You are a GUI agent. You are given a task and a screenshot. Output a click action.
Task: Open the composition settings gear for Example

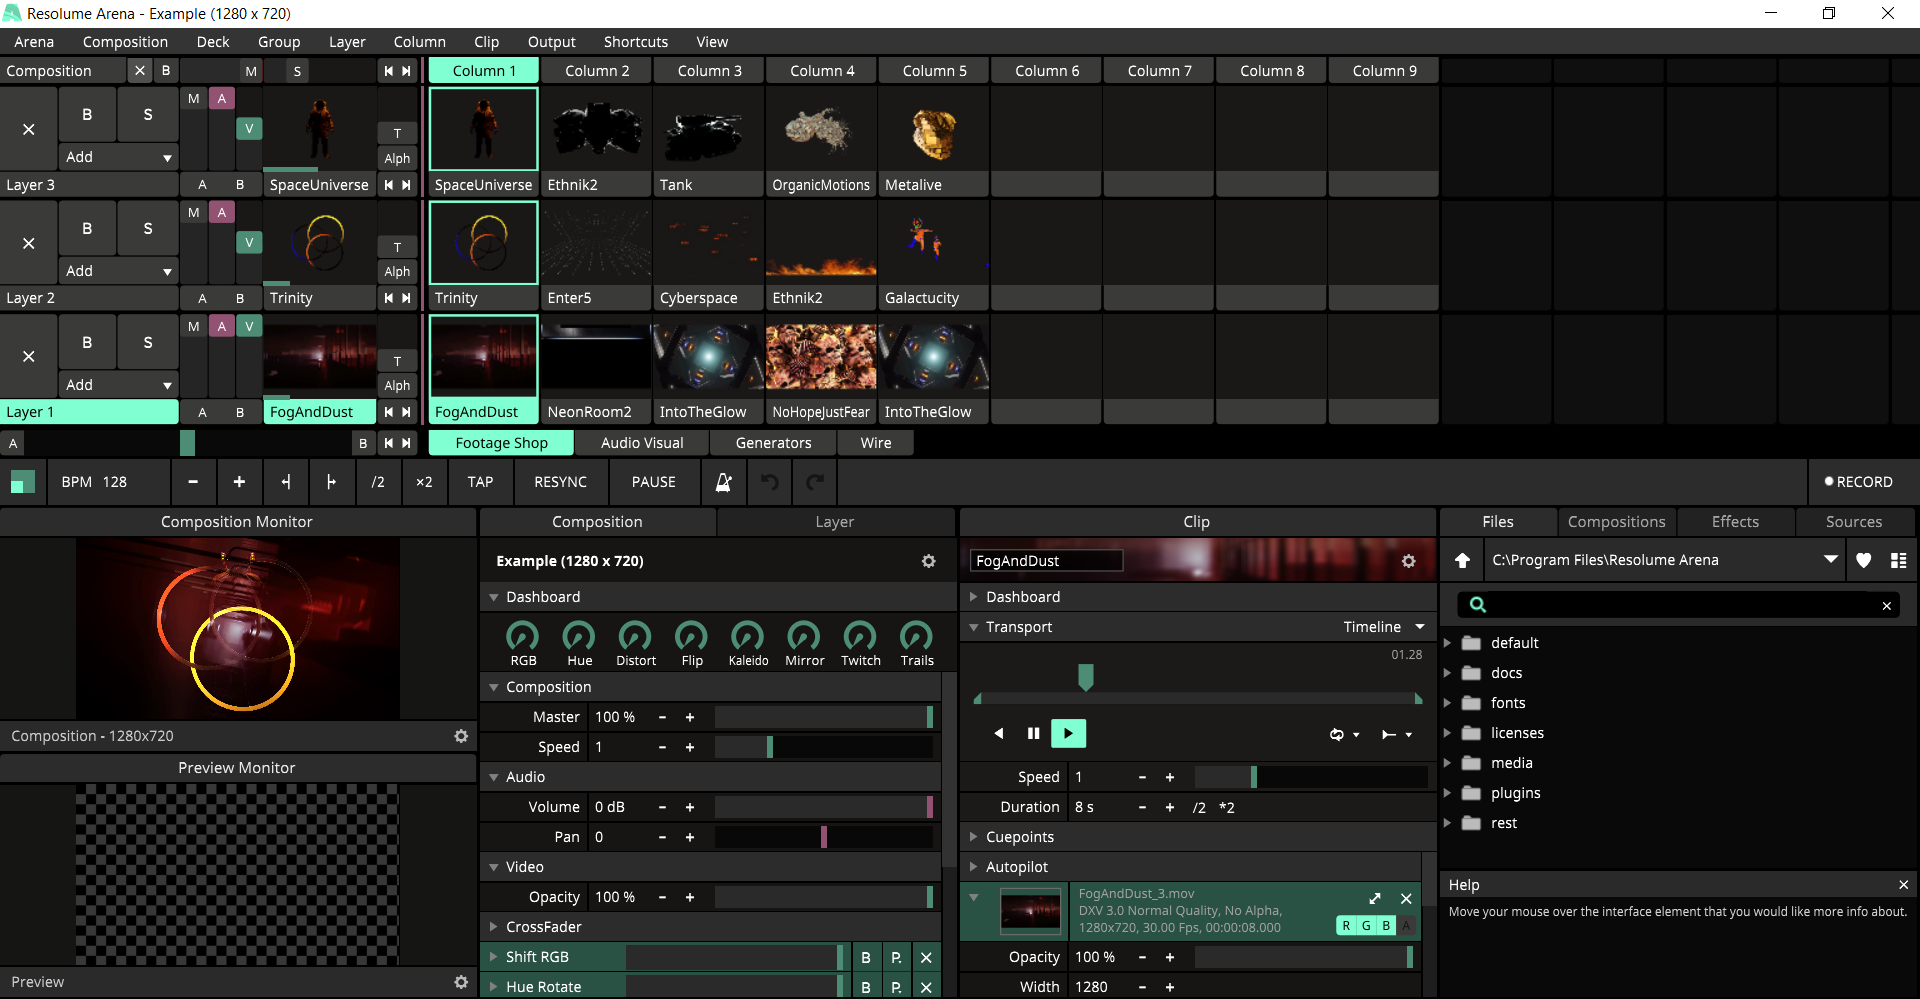click(928, 561)
